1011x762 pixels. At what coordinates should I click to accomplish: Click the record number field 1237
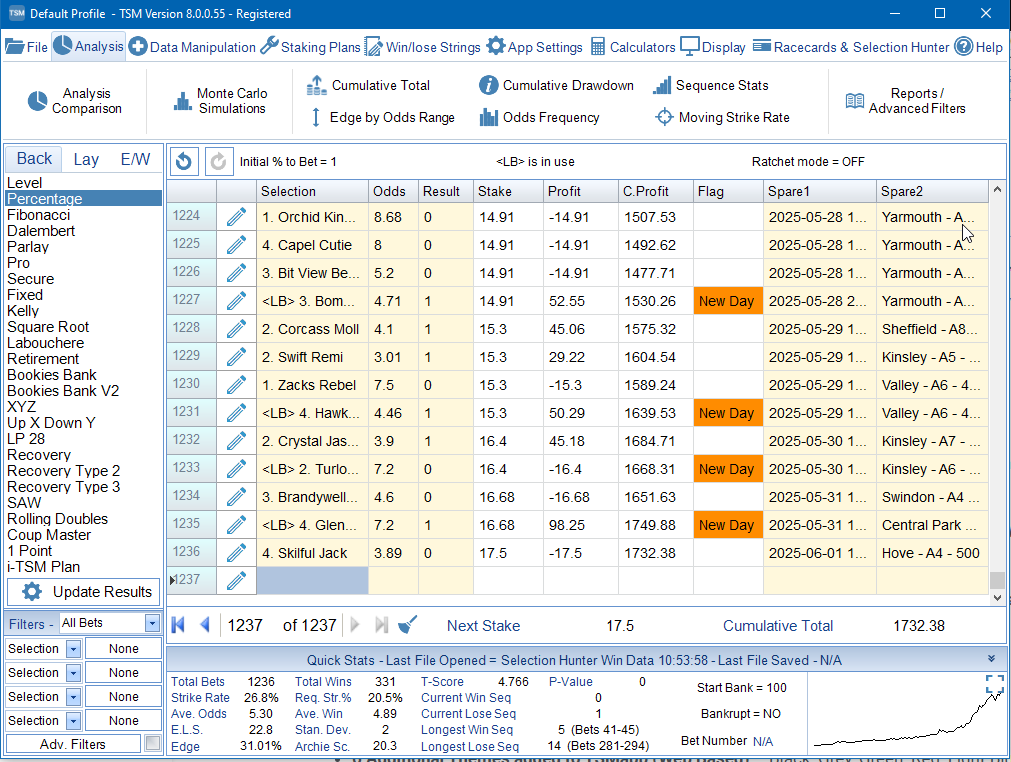245,625
